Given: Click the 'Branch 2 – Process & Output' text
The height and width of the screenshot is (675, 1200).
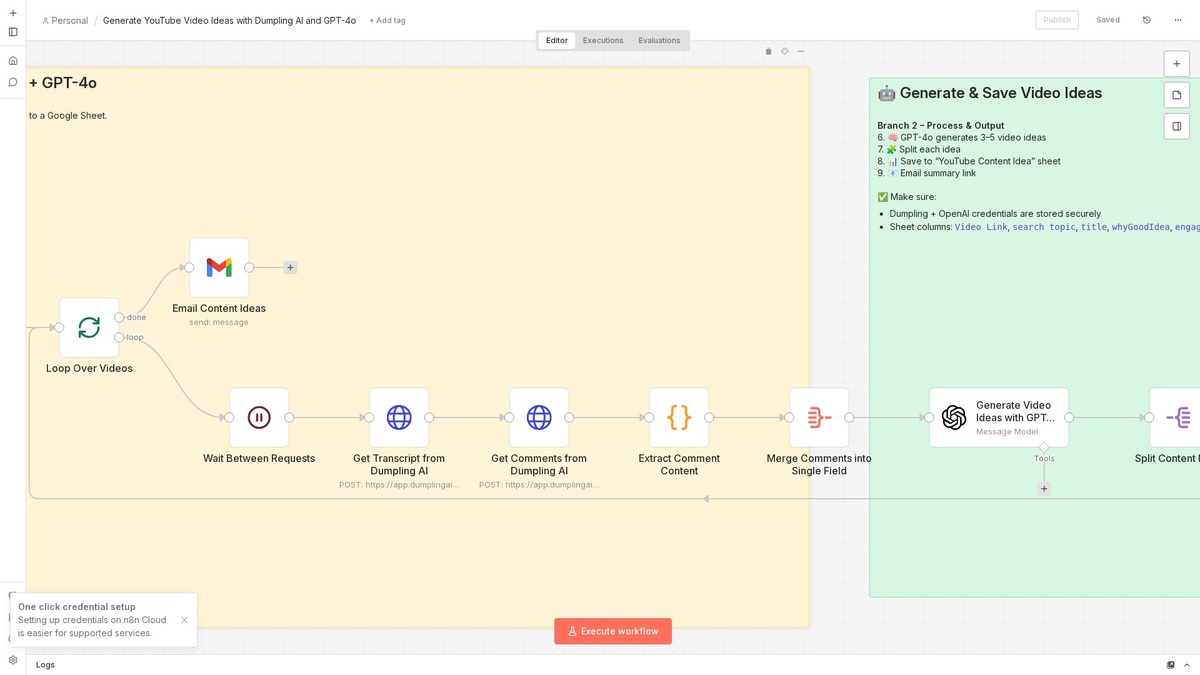Looking at the screenshot, I should [x=940, y=126].
